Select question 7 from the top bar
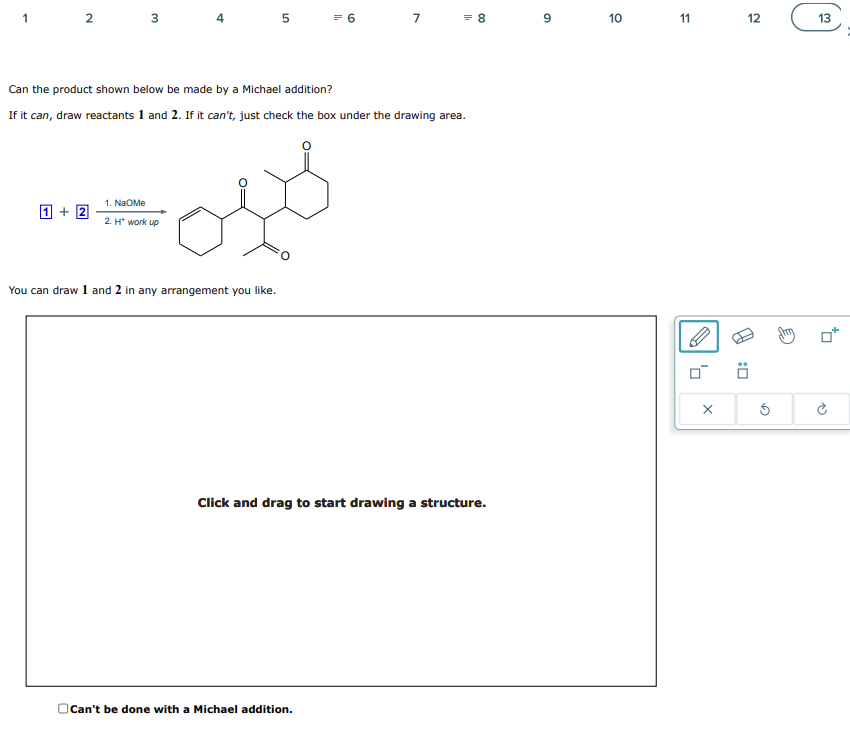This screenshot has height=756, width=850. click(416, 17)
